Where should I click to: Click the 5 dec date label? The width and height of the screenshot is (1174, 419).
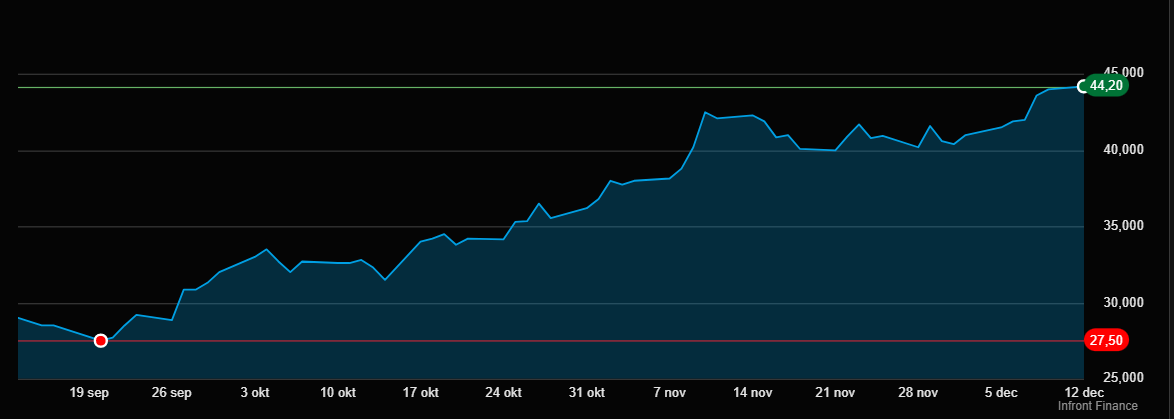1001,392
